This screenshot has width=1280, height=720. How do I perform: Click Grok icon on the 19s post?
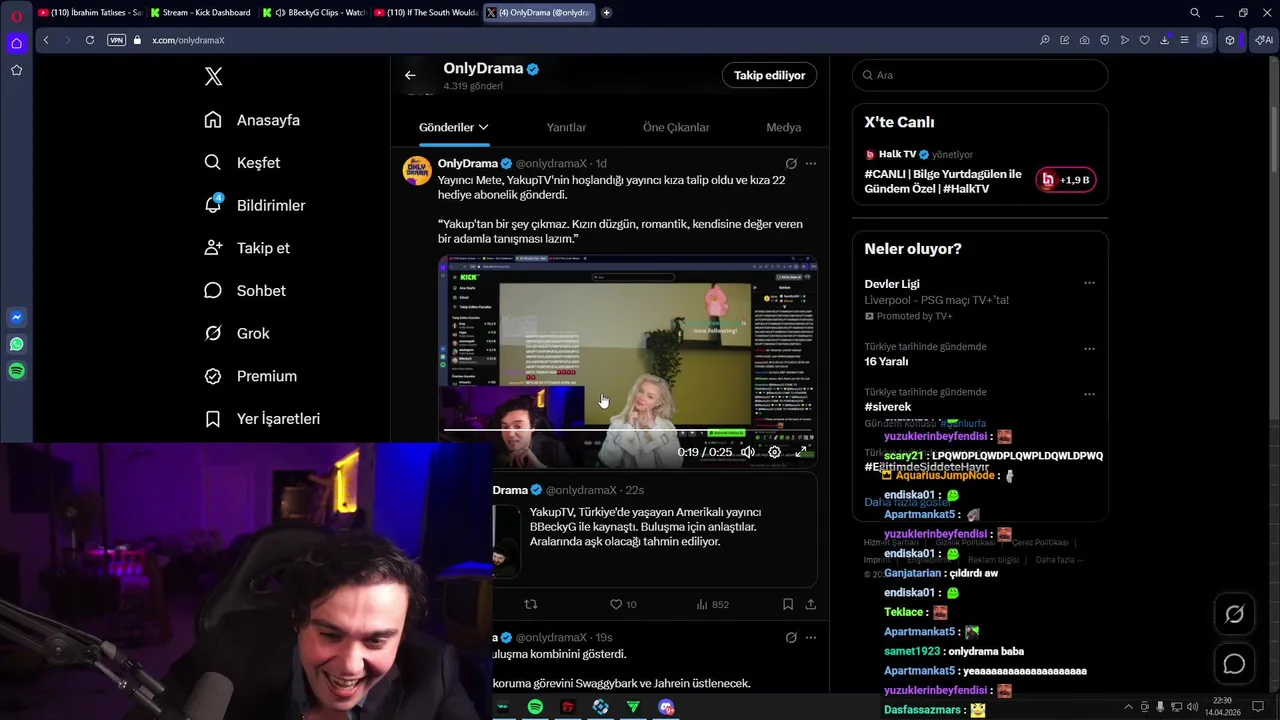[791, 637]
